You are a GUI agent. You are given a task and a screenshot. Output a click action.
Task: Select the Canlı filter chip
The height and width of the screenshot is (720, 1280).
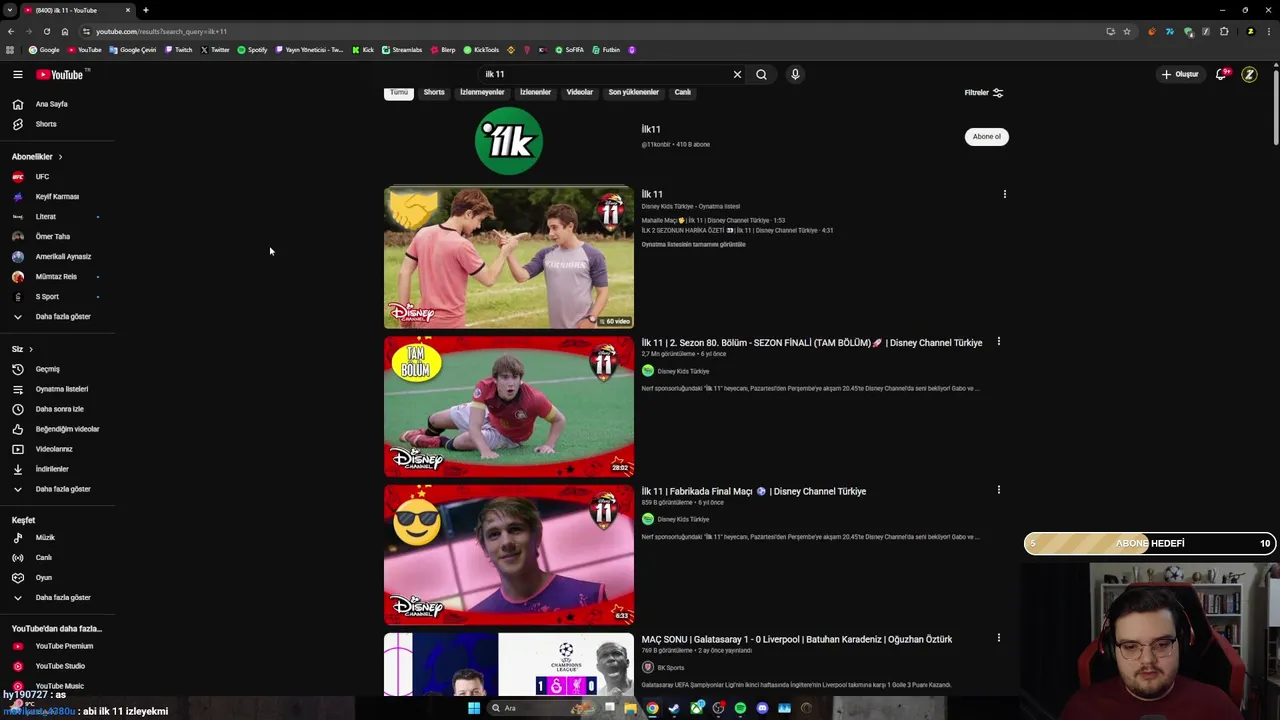(683, 92)
